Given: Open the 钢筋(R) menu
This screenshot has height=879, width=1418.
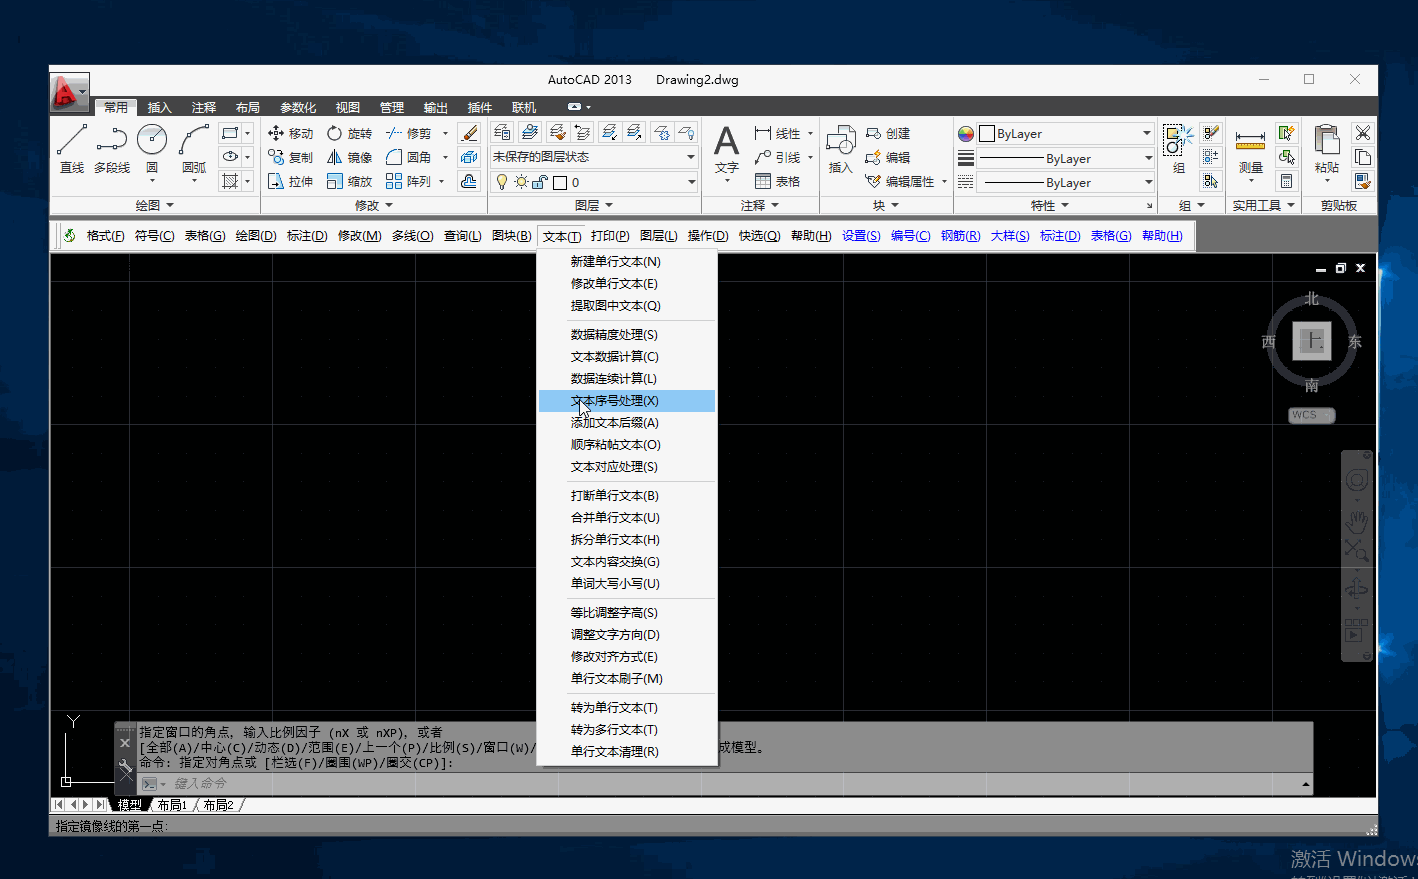Looking at the screenshot, I should (x=960, y=236).
